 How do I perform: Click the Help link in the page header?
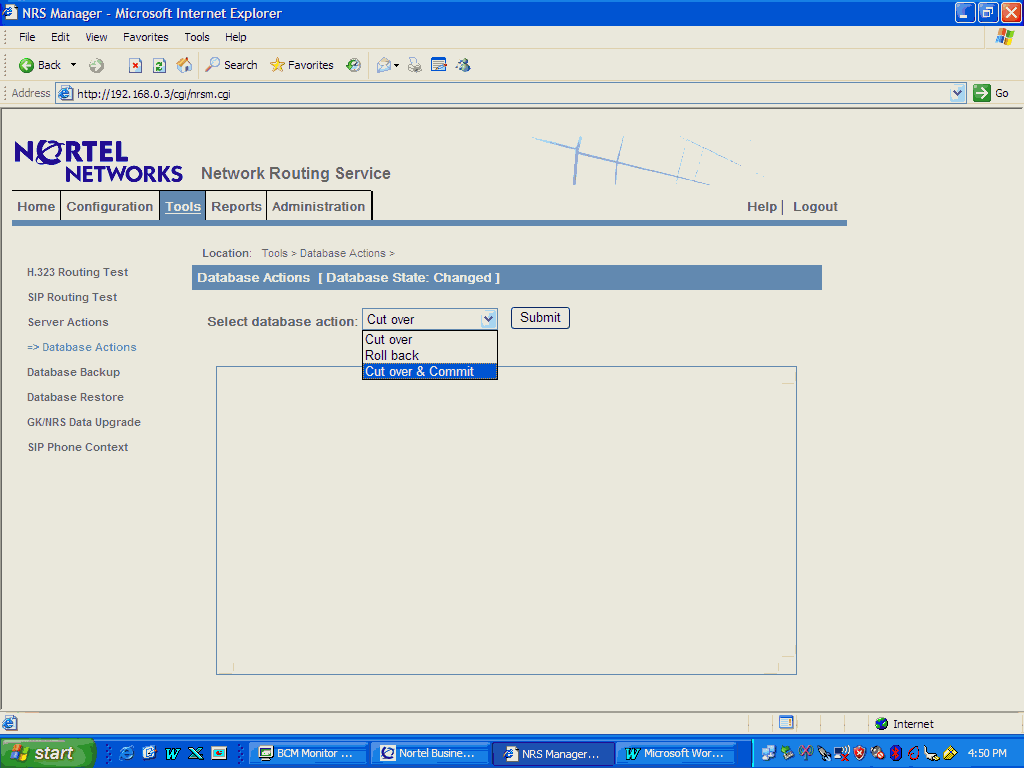(762, 206)
